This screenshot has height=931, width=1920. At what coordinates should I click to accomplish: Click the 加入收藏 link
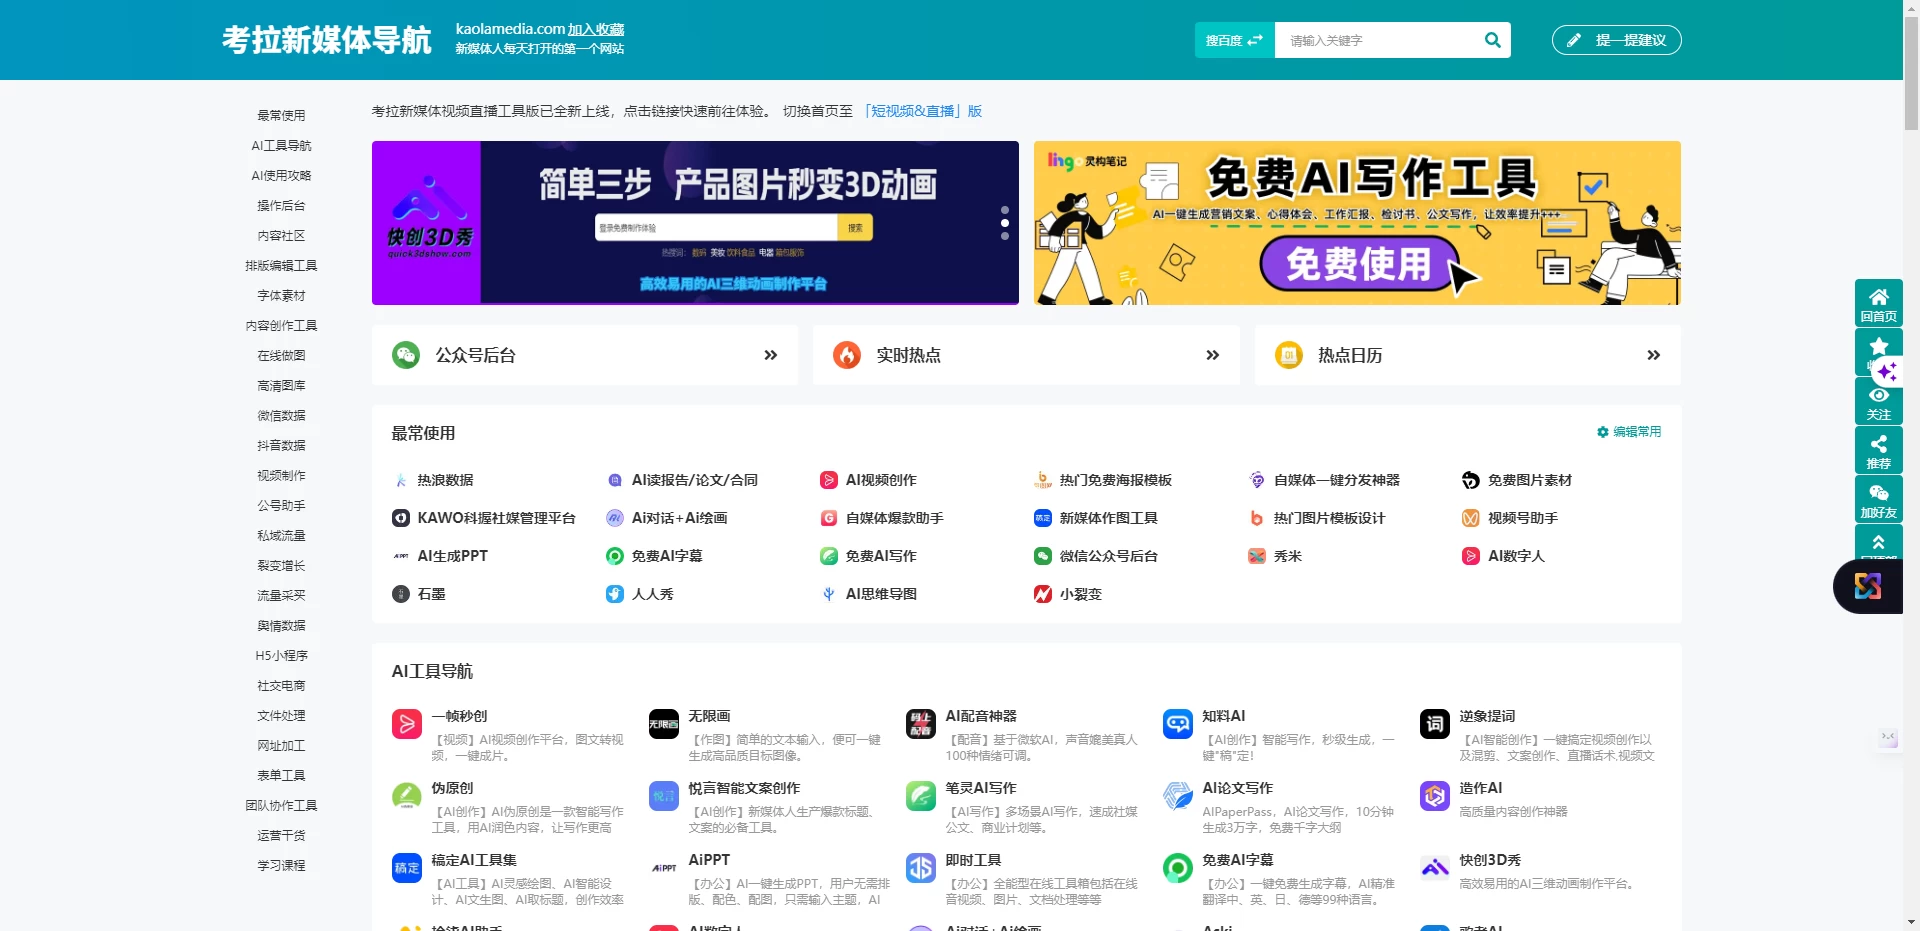coord(596,29)
